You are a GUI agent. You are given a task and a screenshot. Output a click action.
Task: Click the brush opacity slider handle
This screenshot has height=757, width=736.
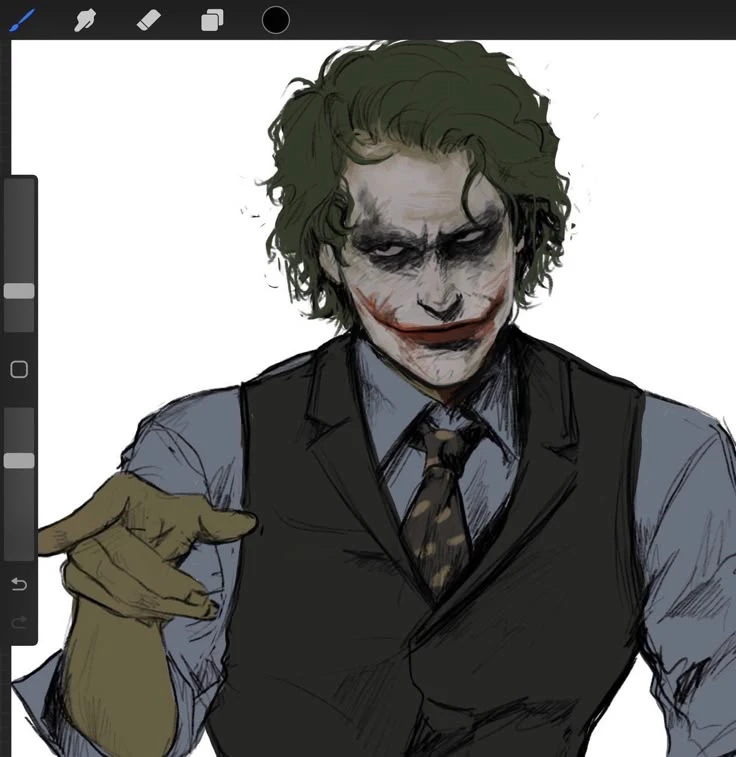tap(19, 461)
